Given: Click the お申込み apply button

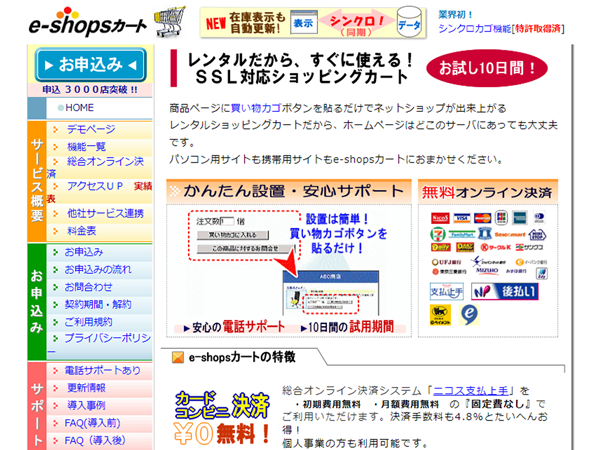Looking at the screenshot, I should pos(90,65).
